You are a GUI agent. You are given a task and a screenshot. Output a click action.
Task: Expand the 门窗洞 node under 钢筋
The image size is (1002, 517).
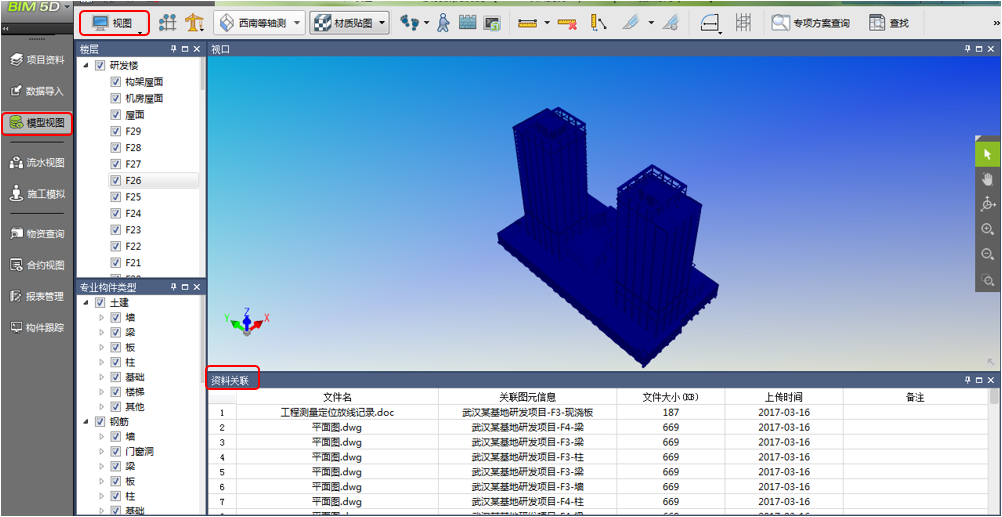coord(102,452)
